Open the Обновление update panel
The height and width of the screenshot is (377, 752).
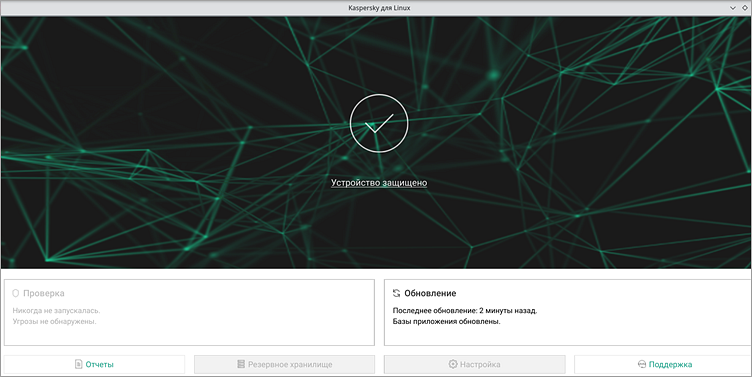pyautogui.click(x=568, y=312)
